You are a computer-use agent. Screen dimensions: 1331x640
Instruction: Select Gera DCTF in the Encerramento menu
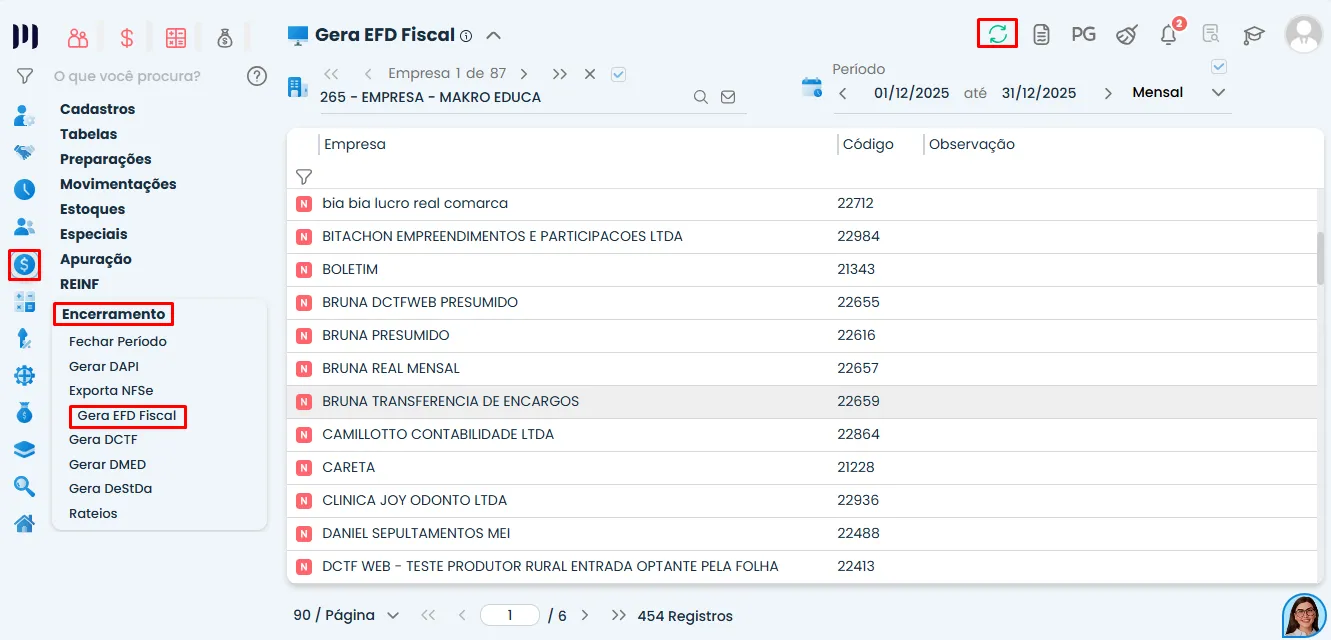point(103,440)
